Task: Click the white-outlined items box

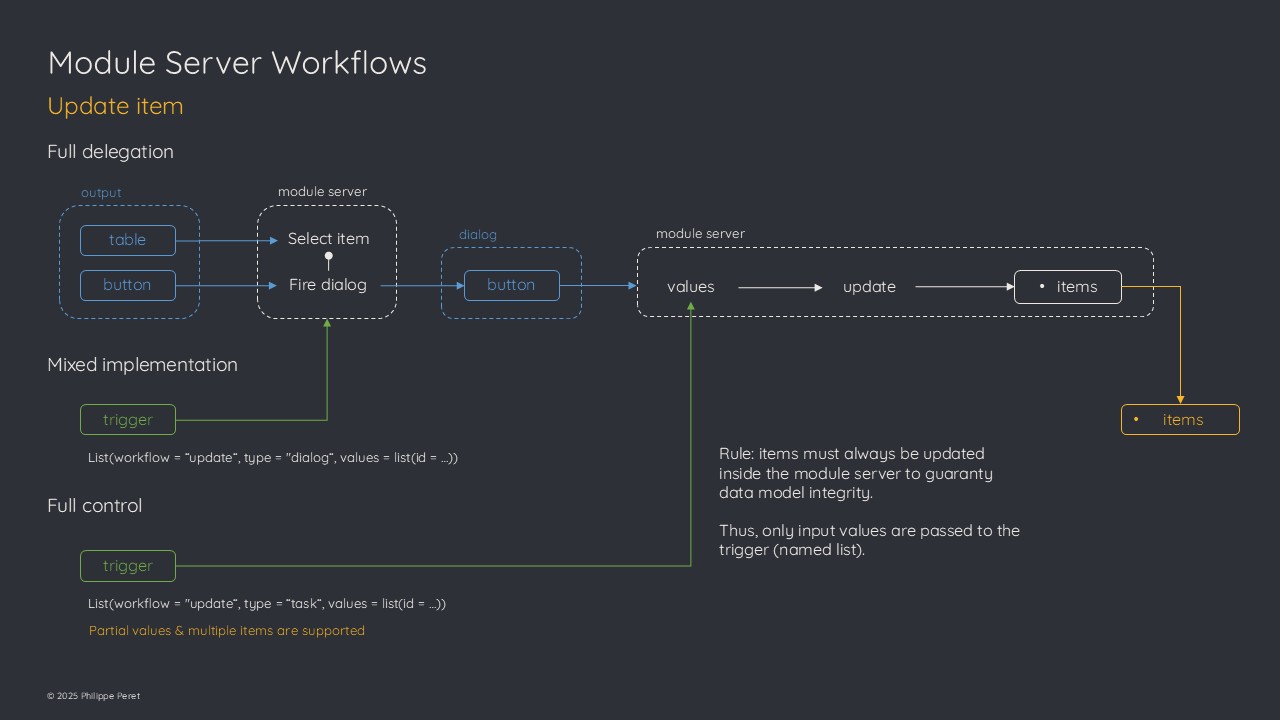Action: (1067, 287)
